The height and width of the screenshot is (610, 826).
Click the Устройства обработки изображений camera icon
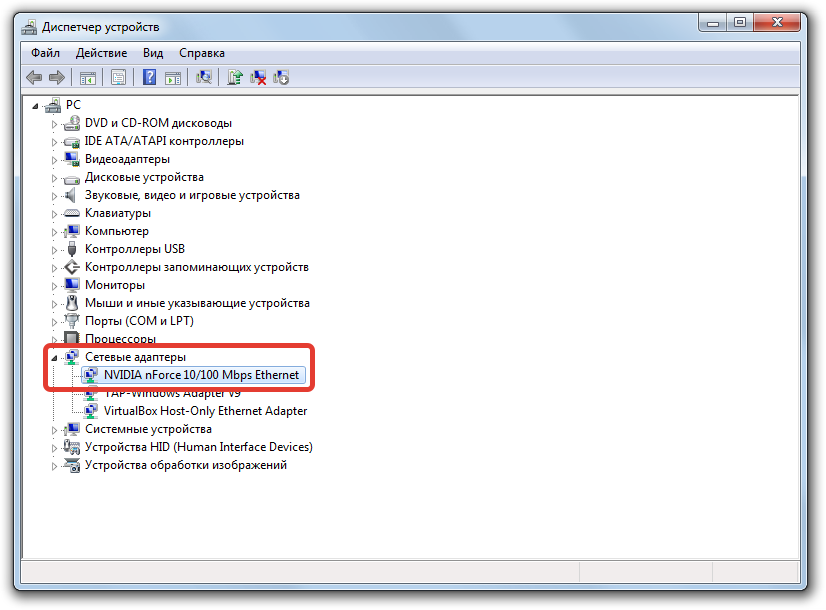click(72, 465)
